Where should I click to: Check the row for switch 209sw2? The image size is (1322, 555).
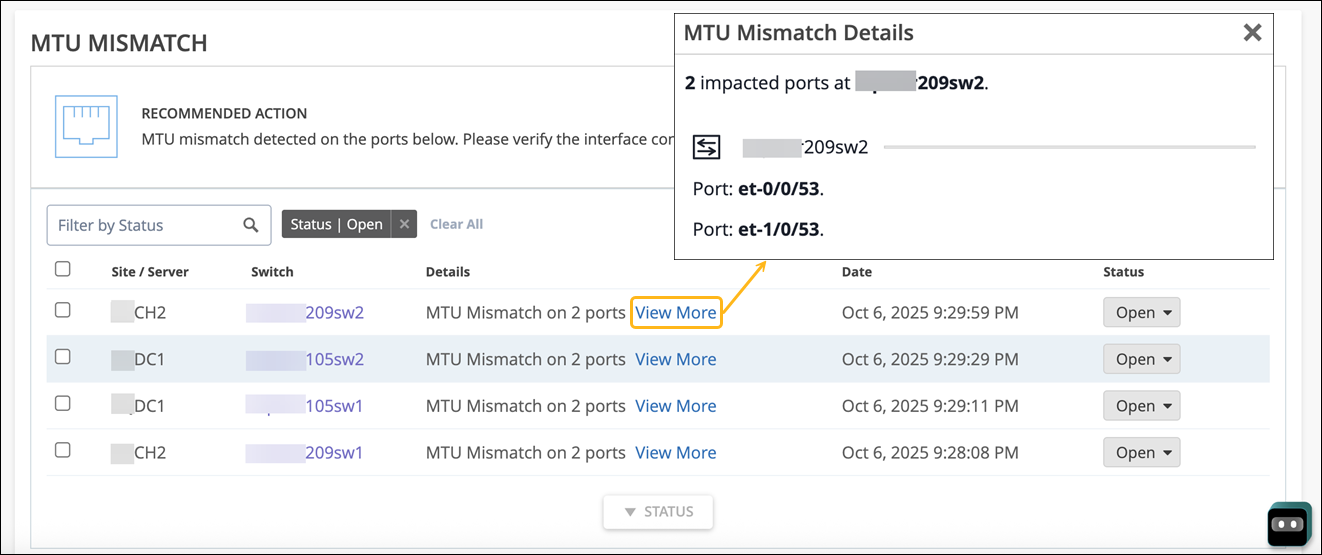tap(63, 311)
